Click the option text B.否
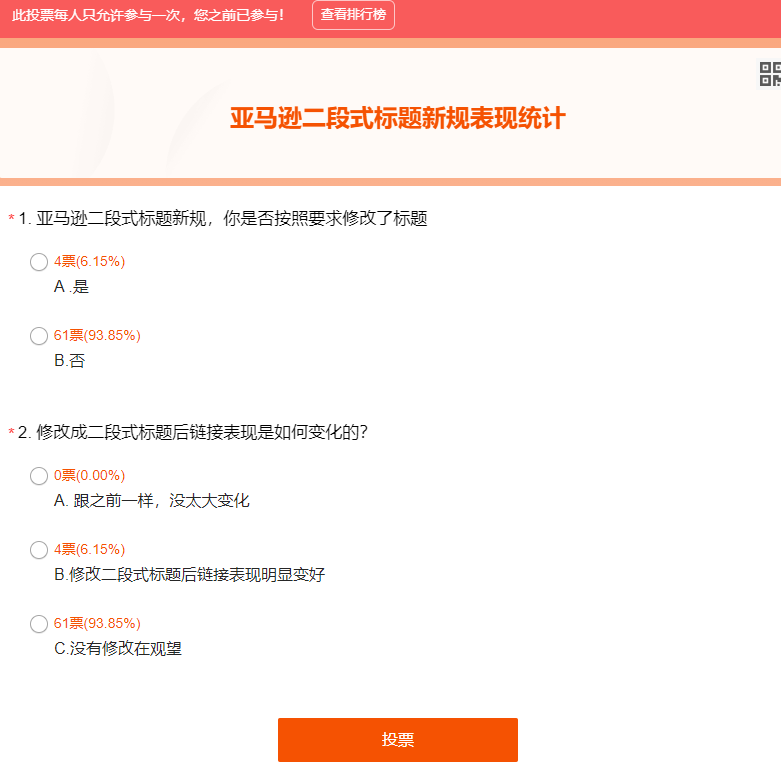This screenshot has height=771, width=781. 69,360
